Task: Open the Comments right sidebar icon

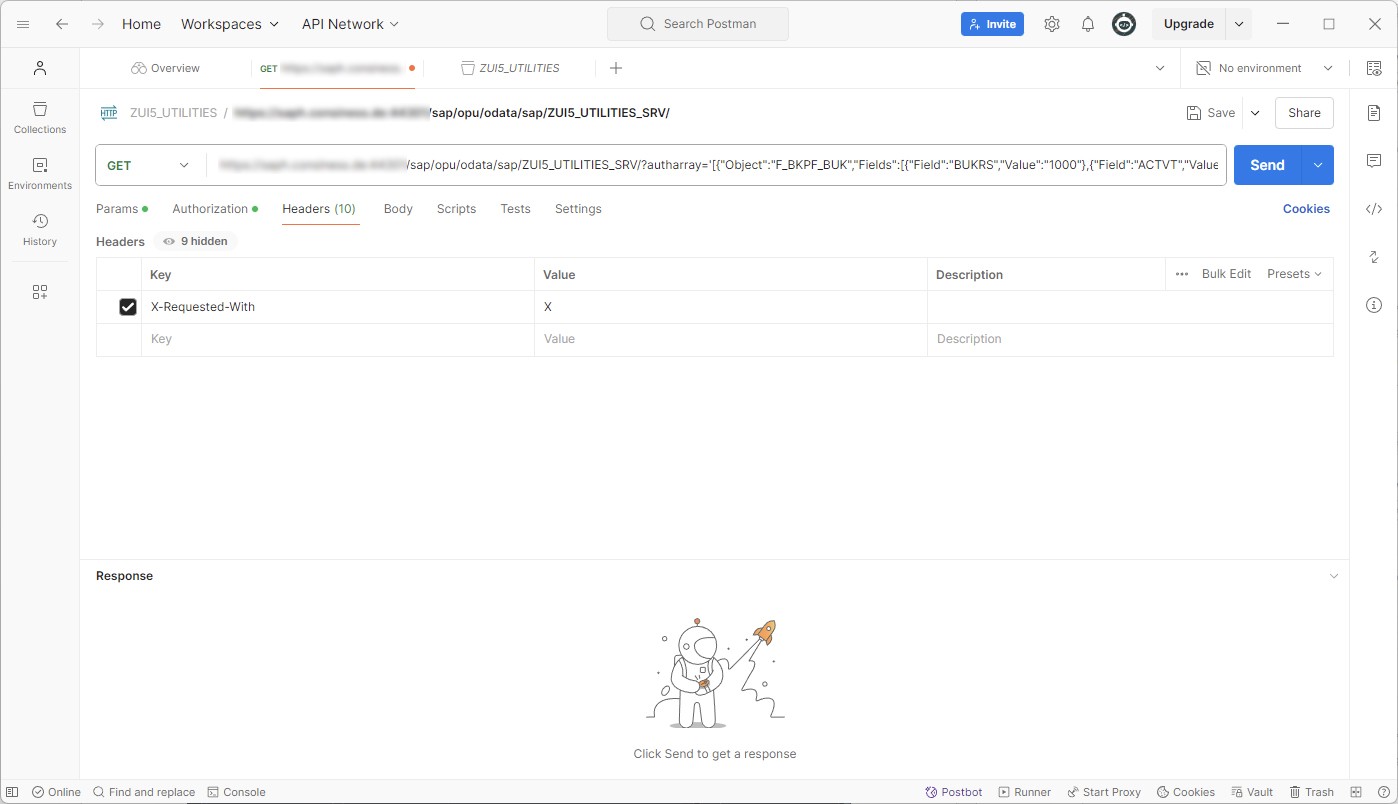Action: pos(1374,161)
